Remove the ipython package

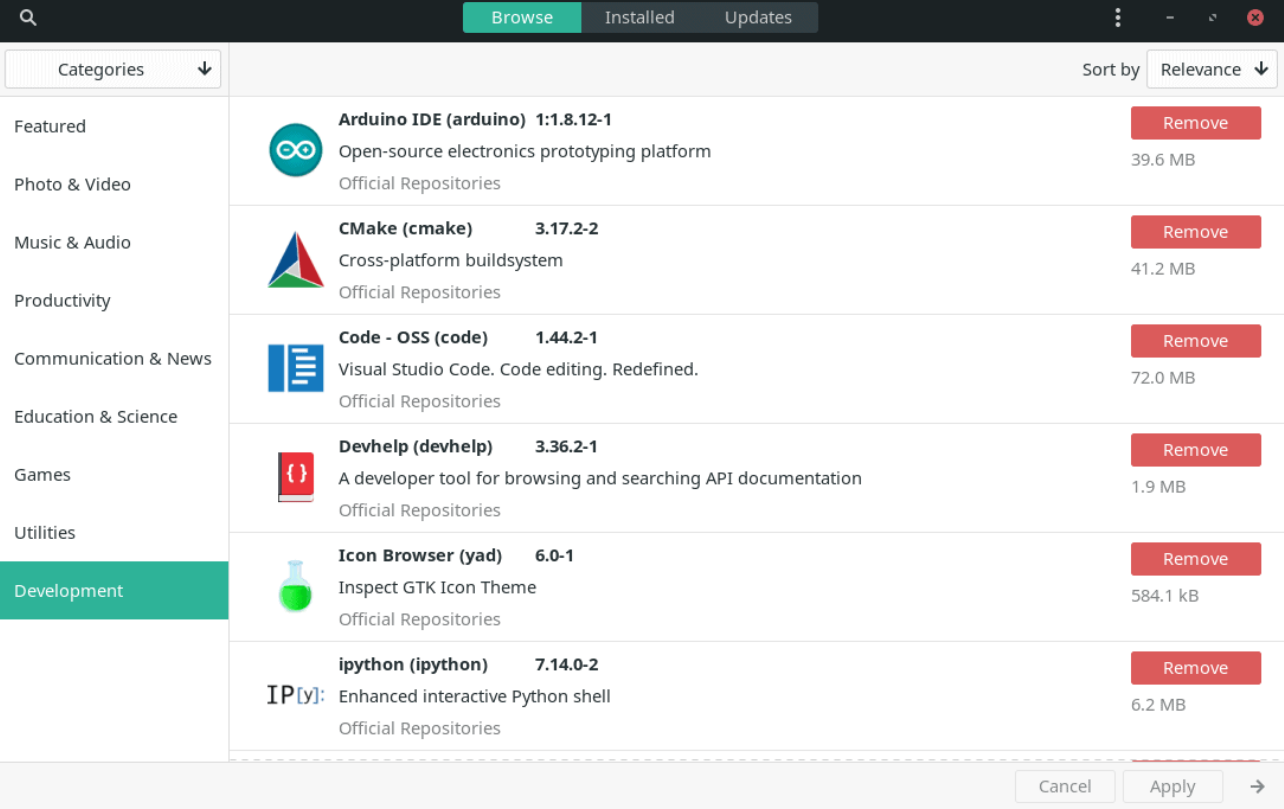(1196, 668)
